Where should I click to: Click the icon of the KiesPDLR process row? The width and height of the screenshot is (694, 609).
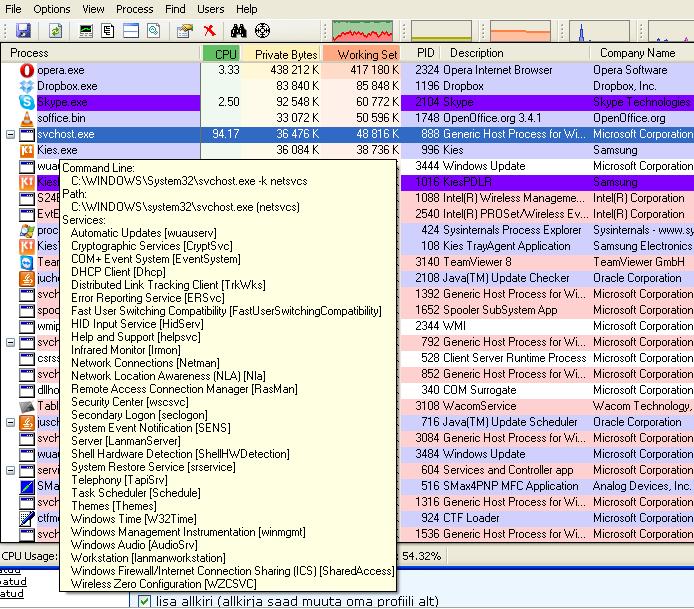[x=27, y=182]
